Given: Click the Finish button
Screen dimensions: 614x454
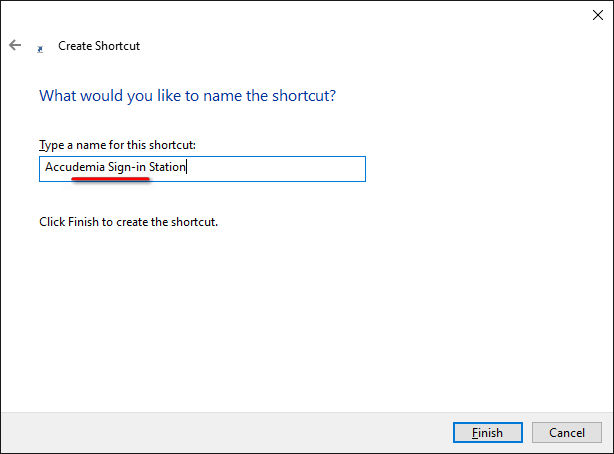Looking at the screenshot, I should pos(488,432).
